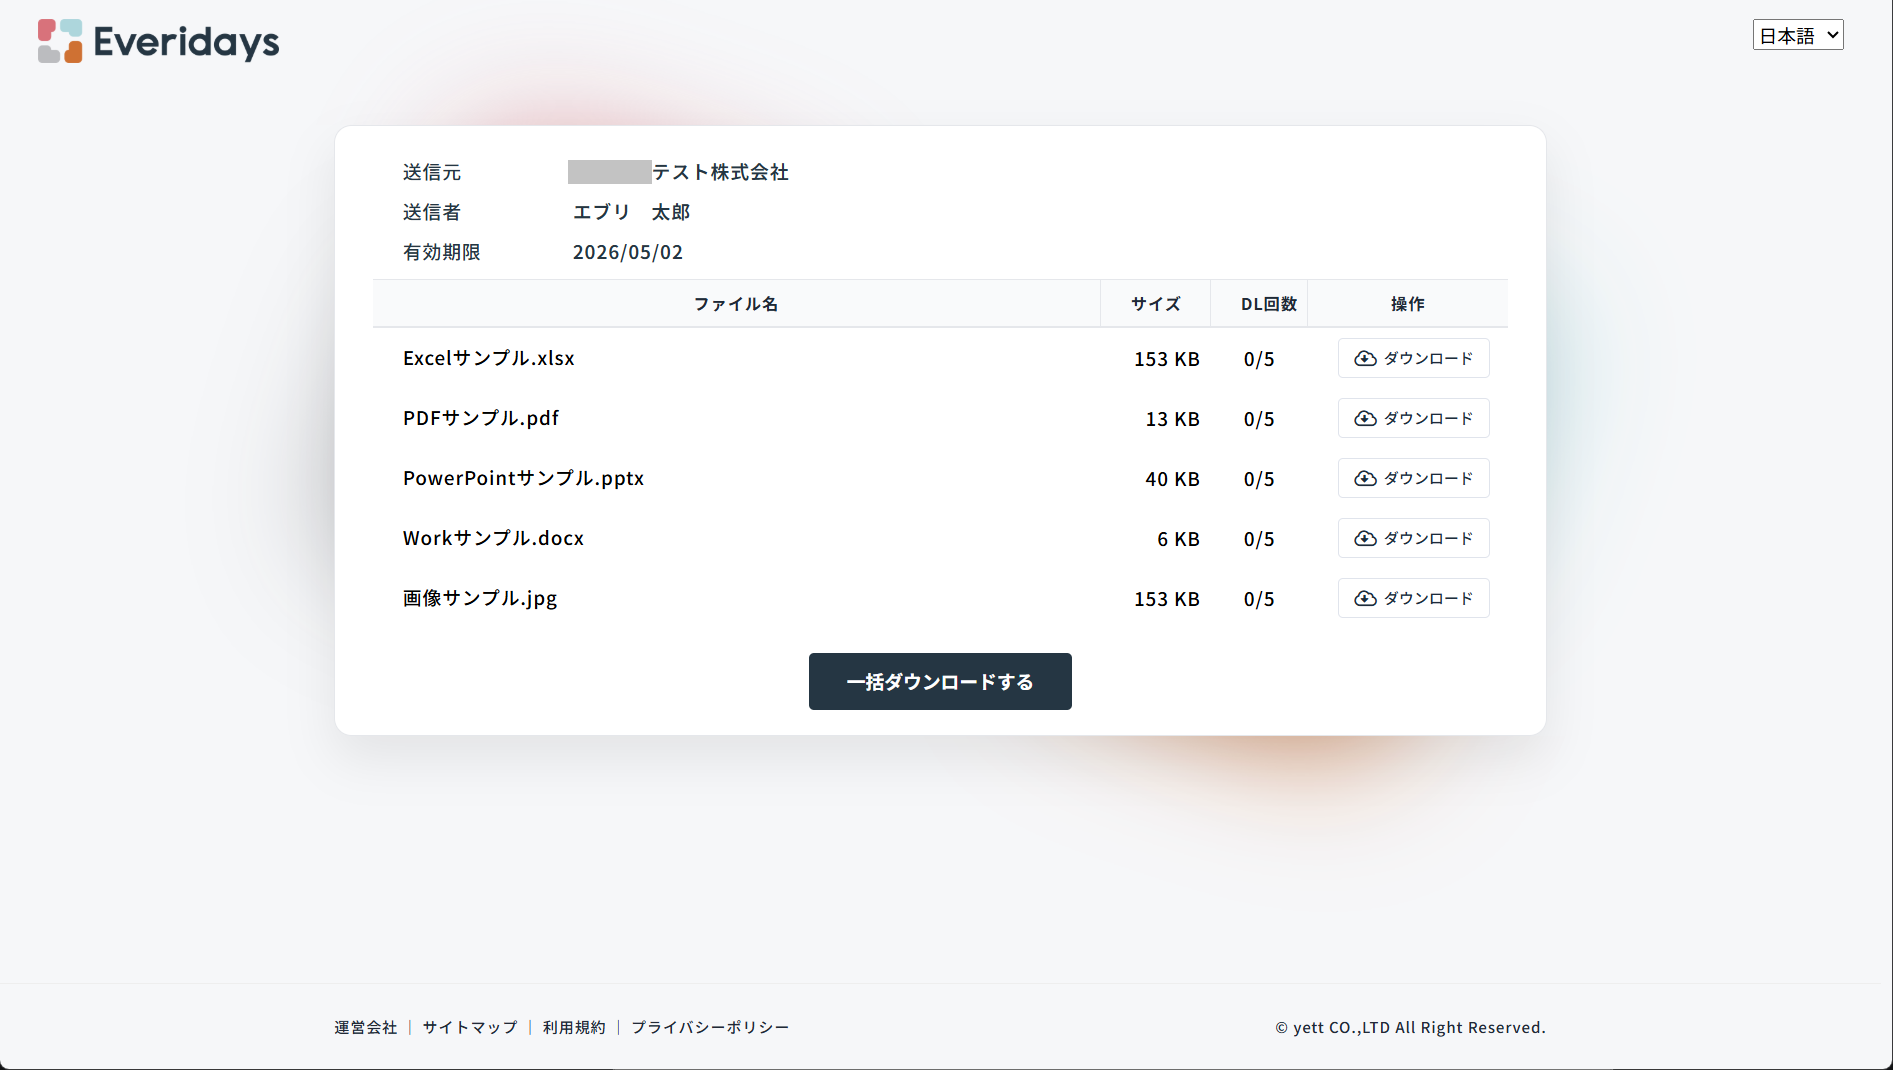Select the Excelサンプル.xlsx file name
This screenshot has width=1893, height=1070.
[488, 358]
